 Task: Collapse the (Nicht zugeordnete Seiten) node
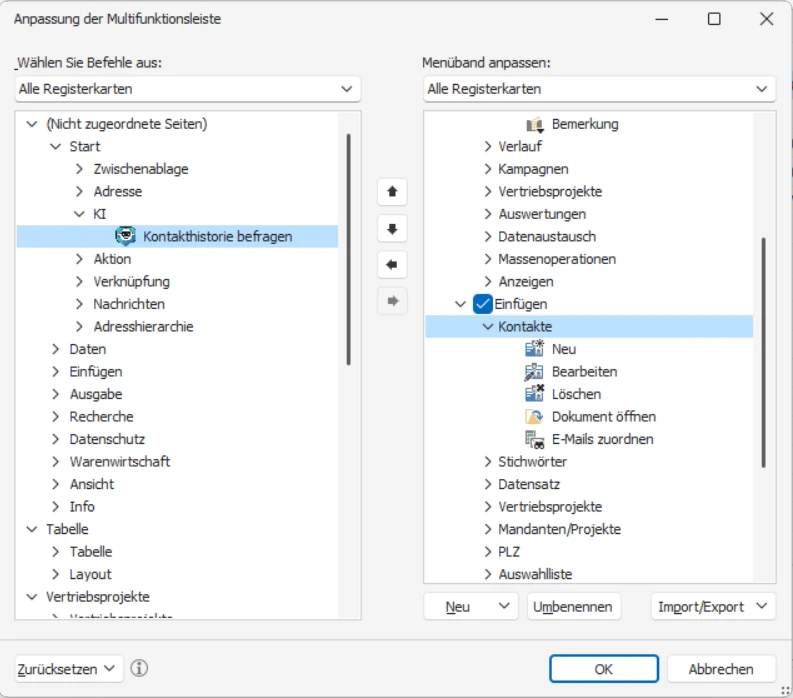(x=32, y=124)
